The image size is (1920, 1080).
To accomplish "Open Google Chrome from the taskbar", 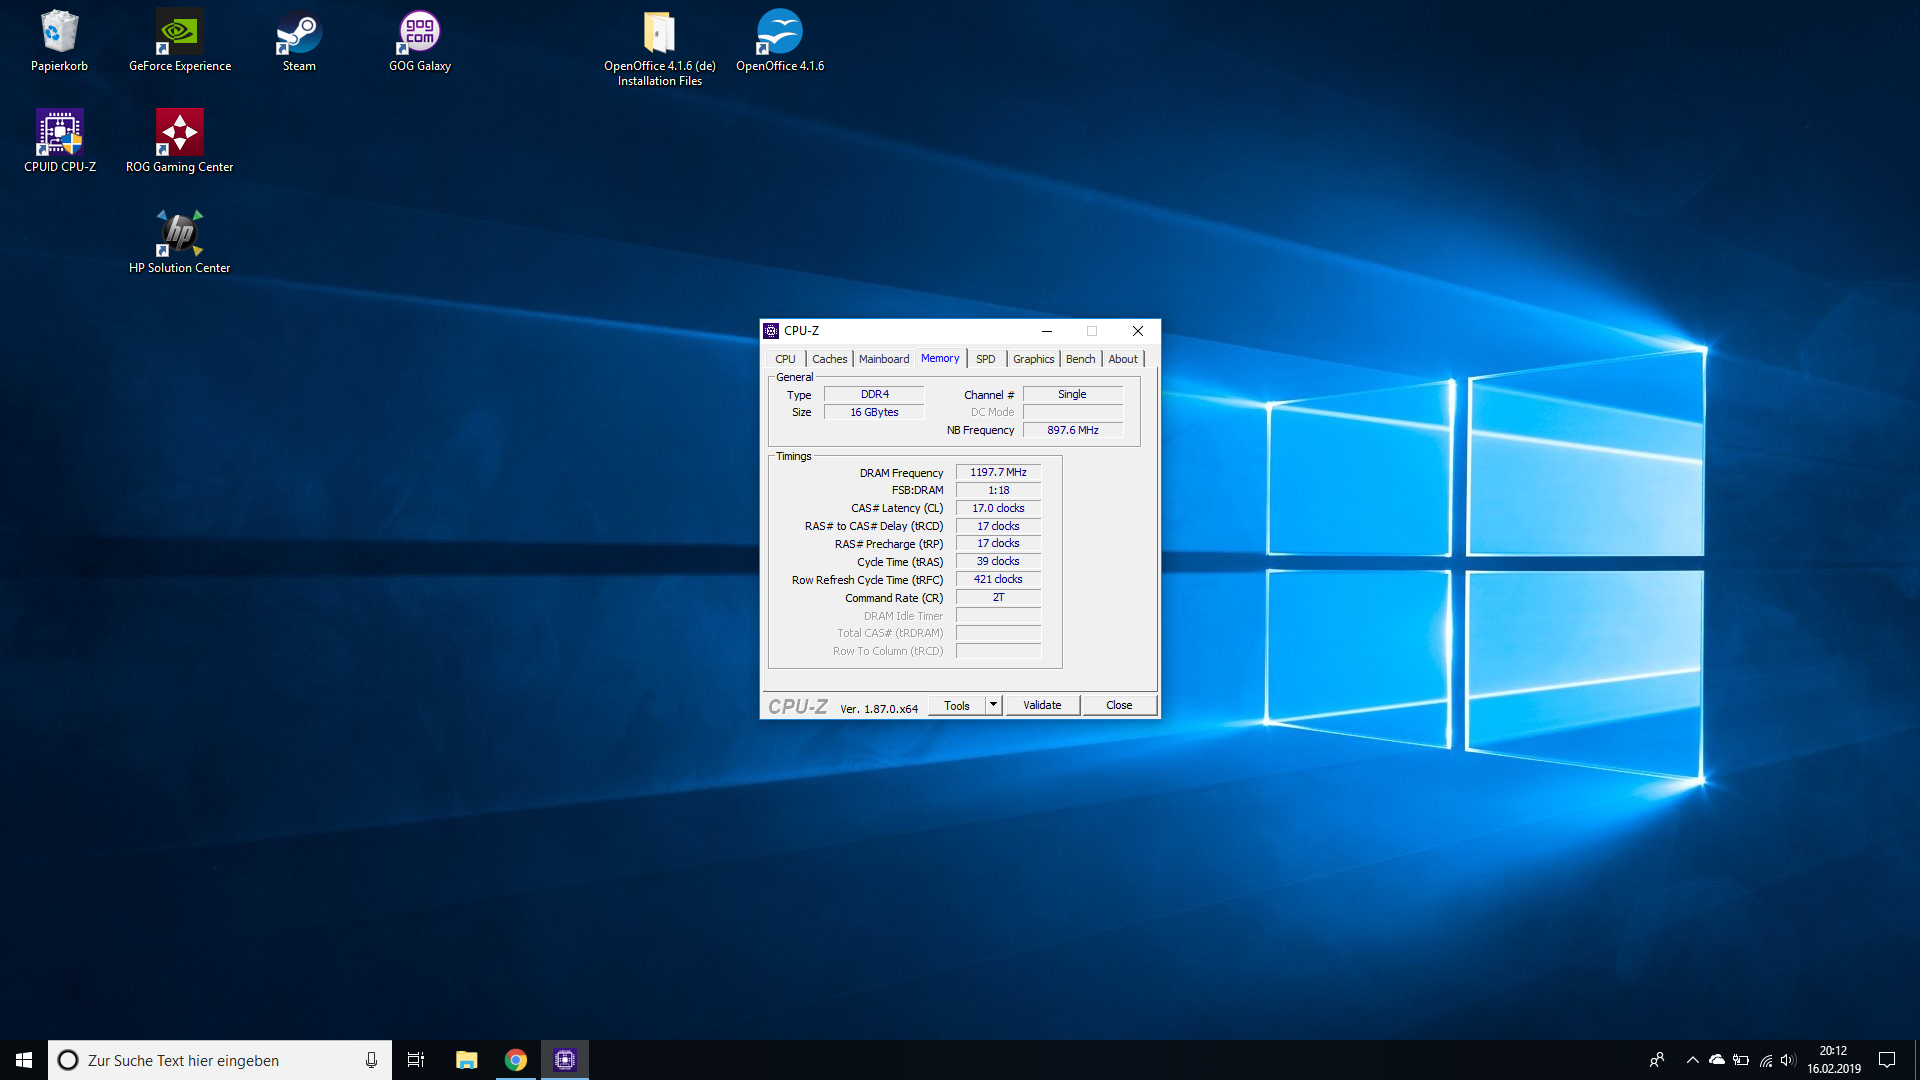I will pyautogui.click(x=516, y=1060).
